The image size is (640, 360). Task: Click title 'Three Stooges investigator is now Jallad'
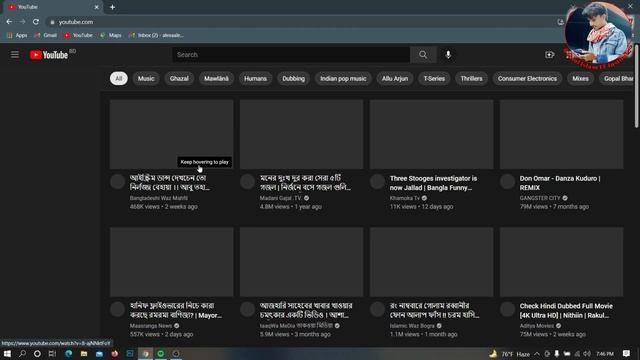coord(433,183)
